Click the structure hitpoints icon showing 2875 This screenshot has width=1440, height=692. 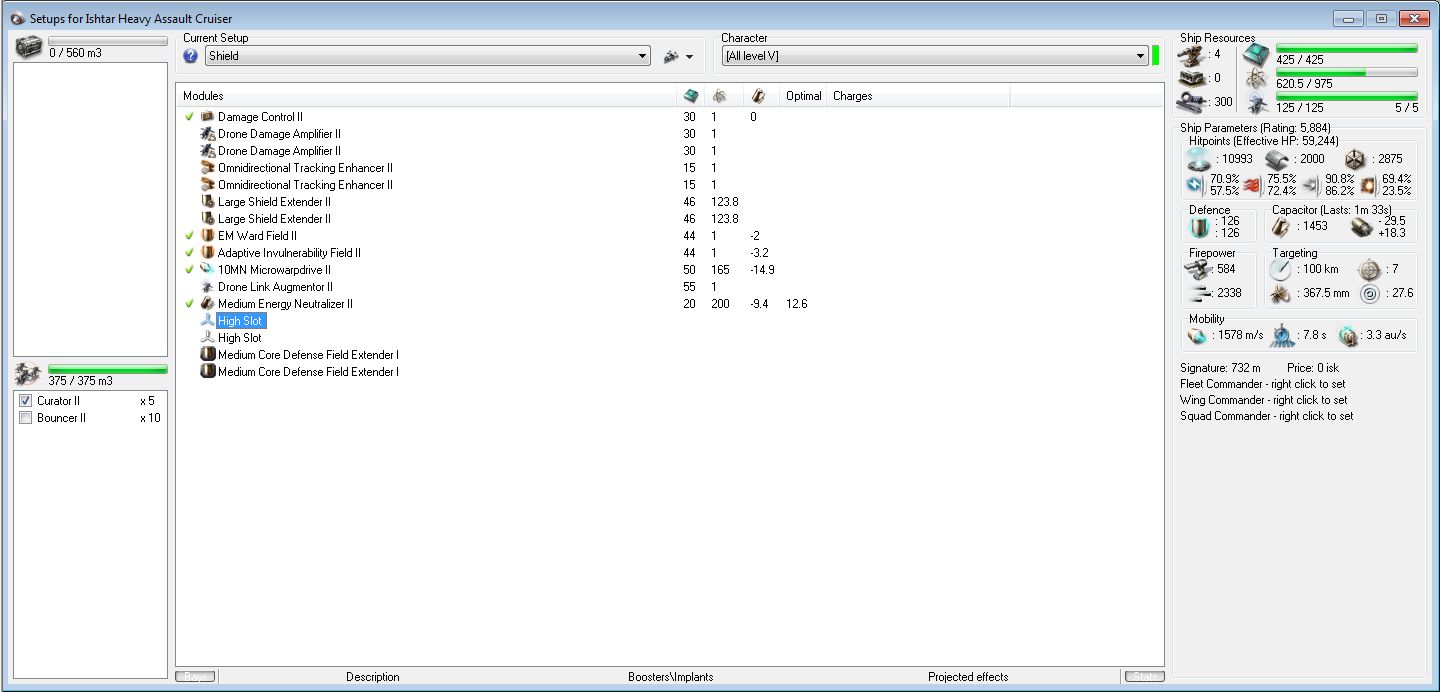(1356, 159)
